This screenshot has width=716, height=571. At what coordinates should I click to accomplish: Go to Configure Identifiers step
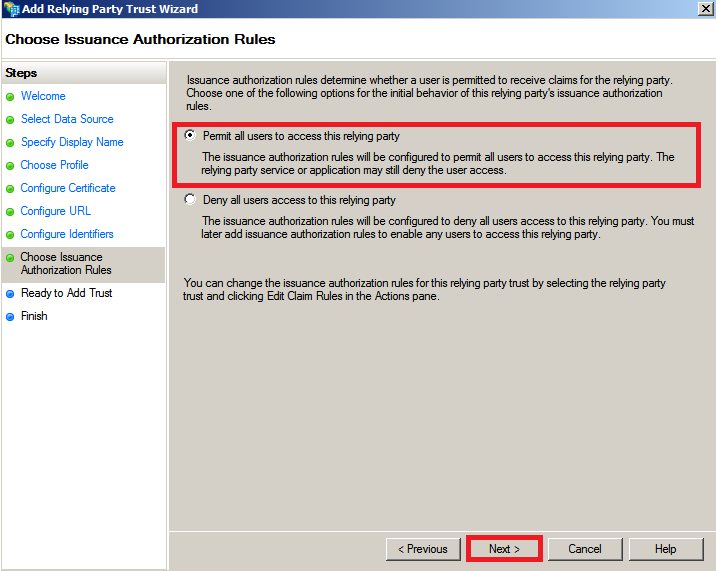click(x=67, y=234)
